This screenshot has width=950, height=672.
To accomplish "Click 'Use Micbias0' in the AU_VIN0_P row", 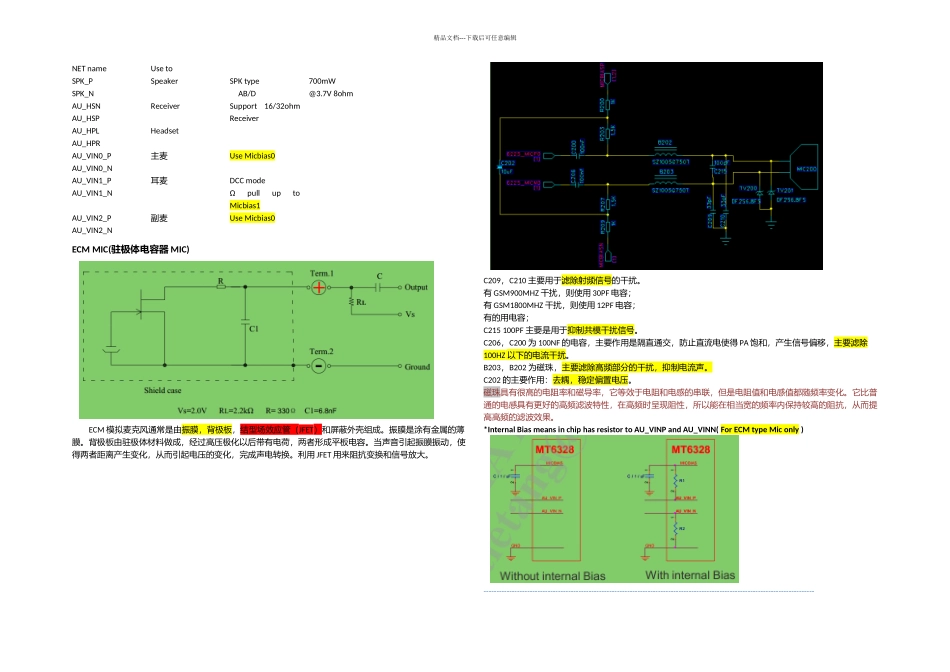I will [252, 156].
